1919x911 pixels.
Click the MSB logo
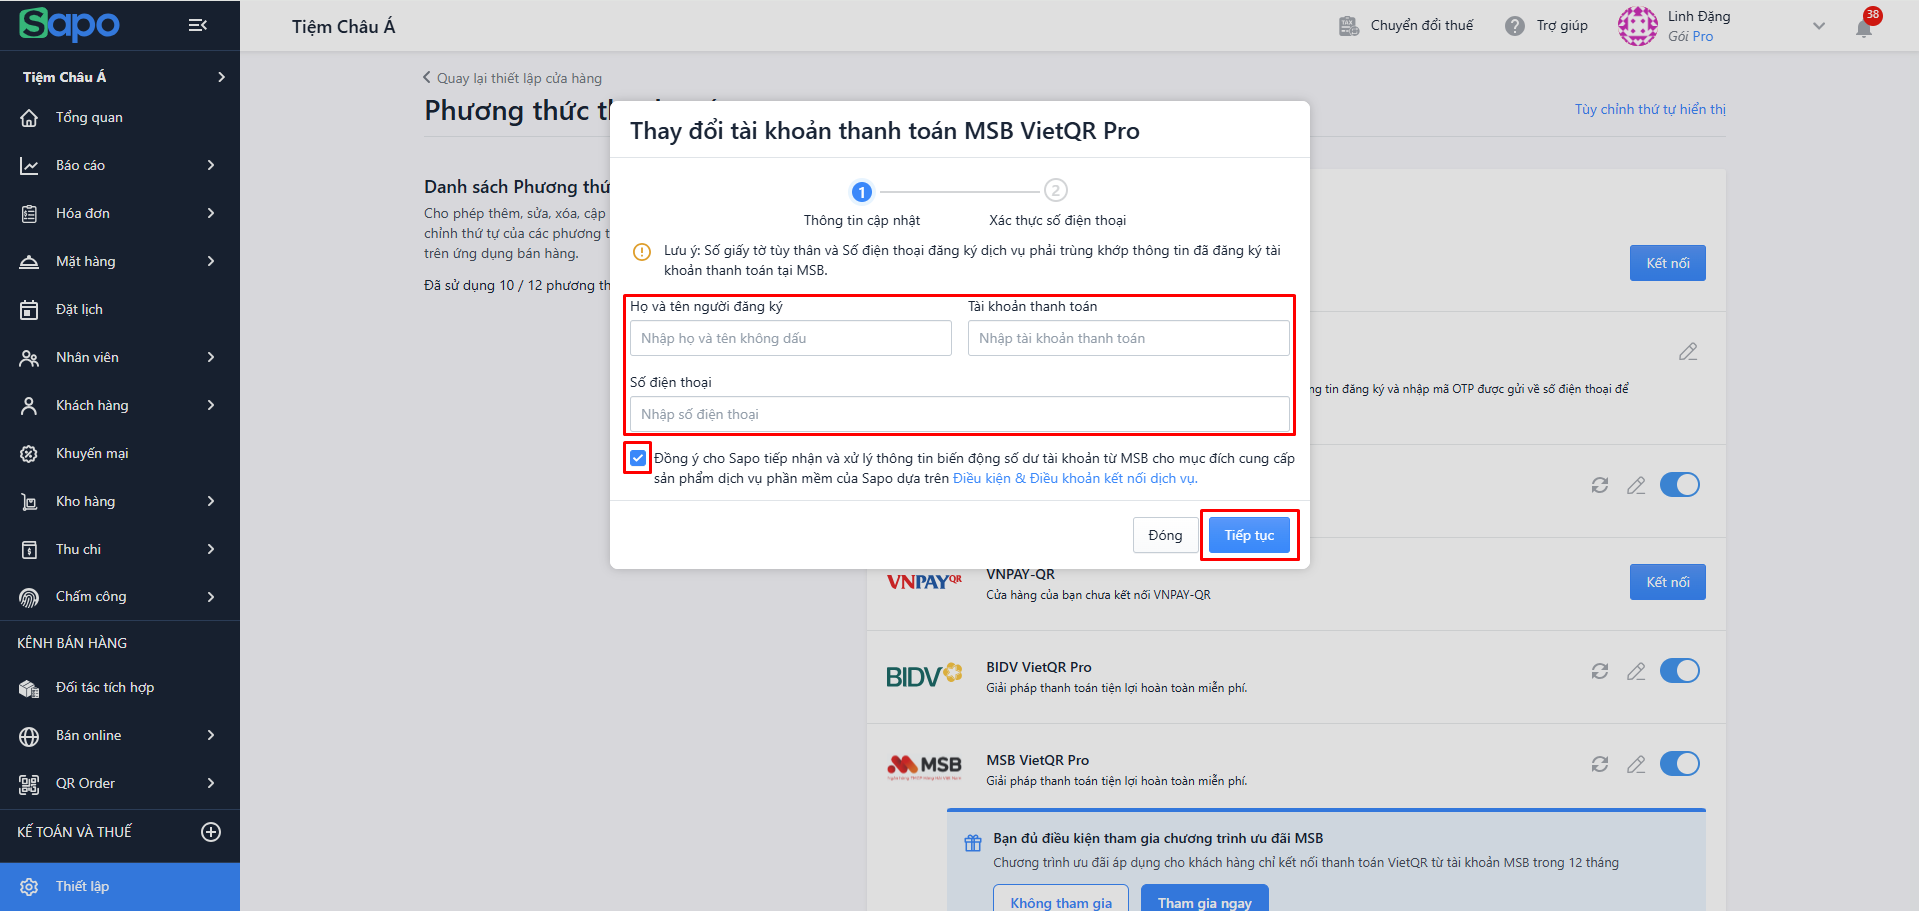(924, 767)
